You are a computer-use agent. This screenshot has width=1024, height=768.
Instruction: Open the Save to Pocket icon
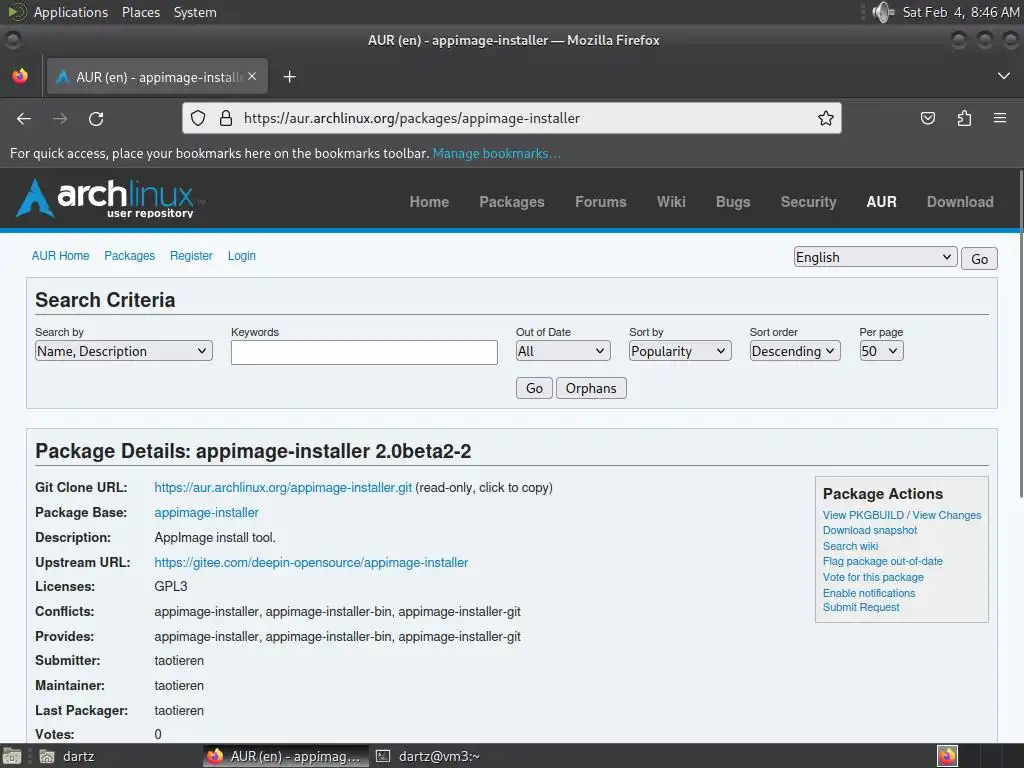[927, 118]
